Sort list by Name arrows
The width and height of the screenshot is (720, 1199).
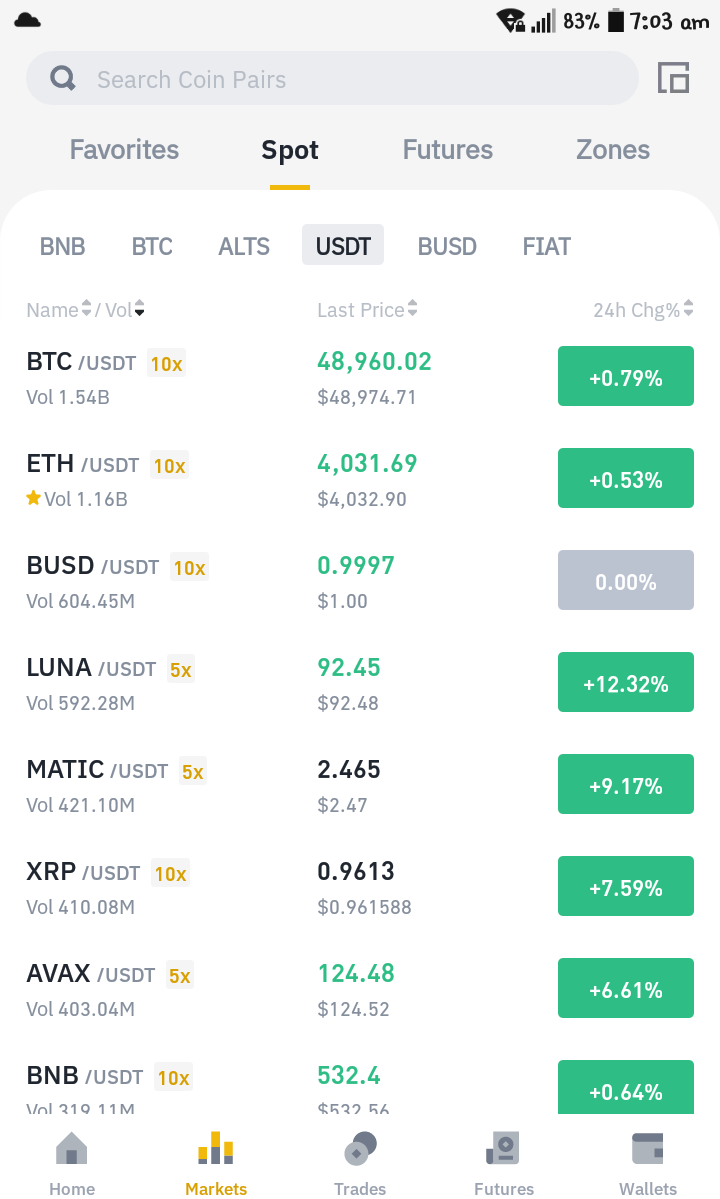coord(86,308)
